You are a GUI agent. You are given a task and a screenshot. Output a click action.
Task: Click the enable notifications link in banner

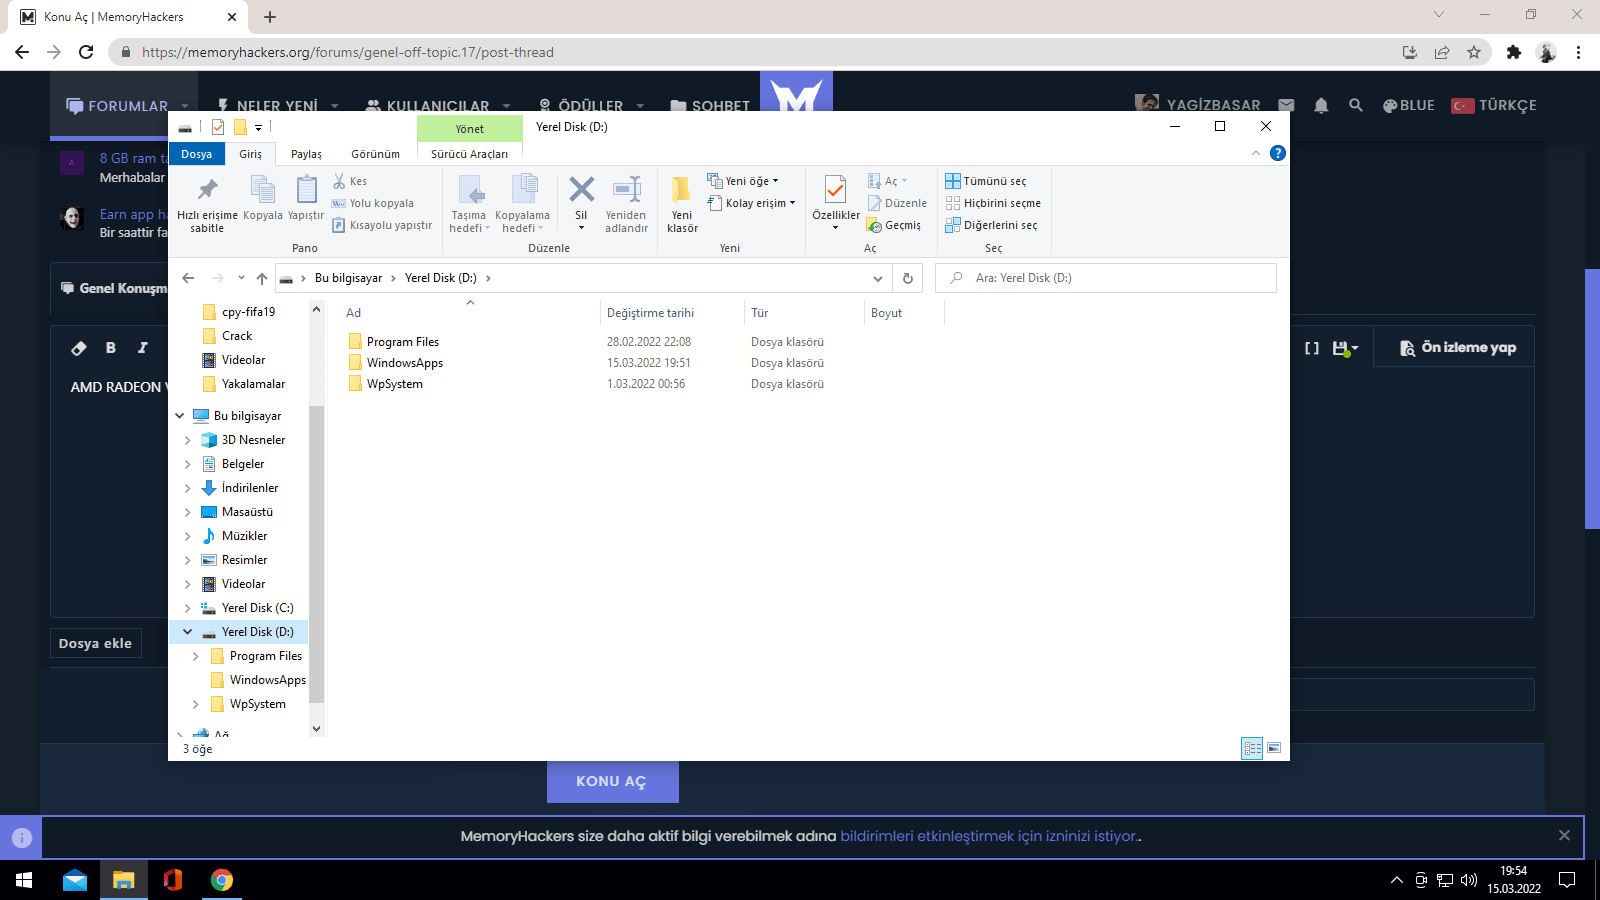click(x=989, y=836)
